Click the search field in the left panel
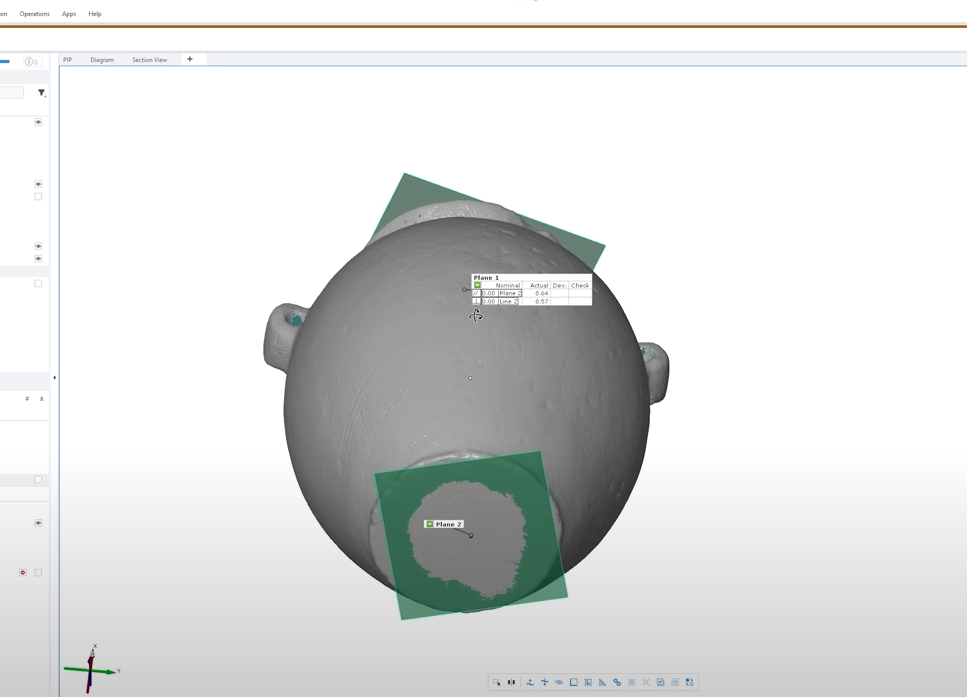The width and height of the screenshot is (967, 697). coord(11,93)
